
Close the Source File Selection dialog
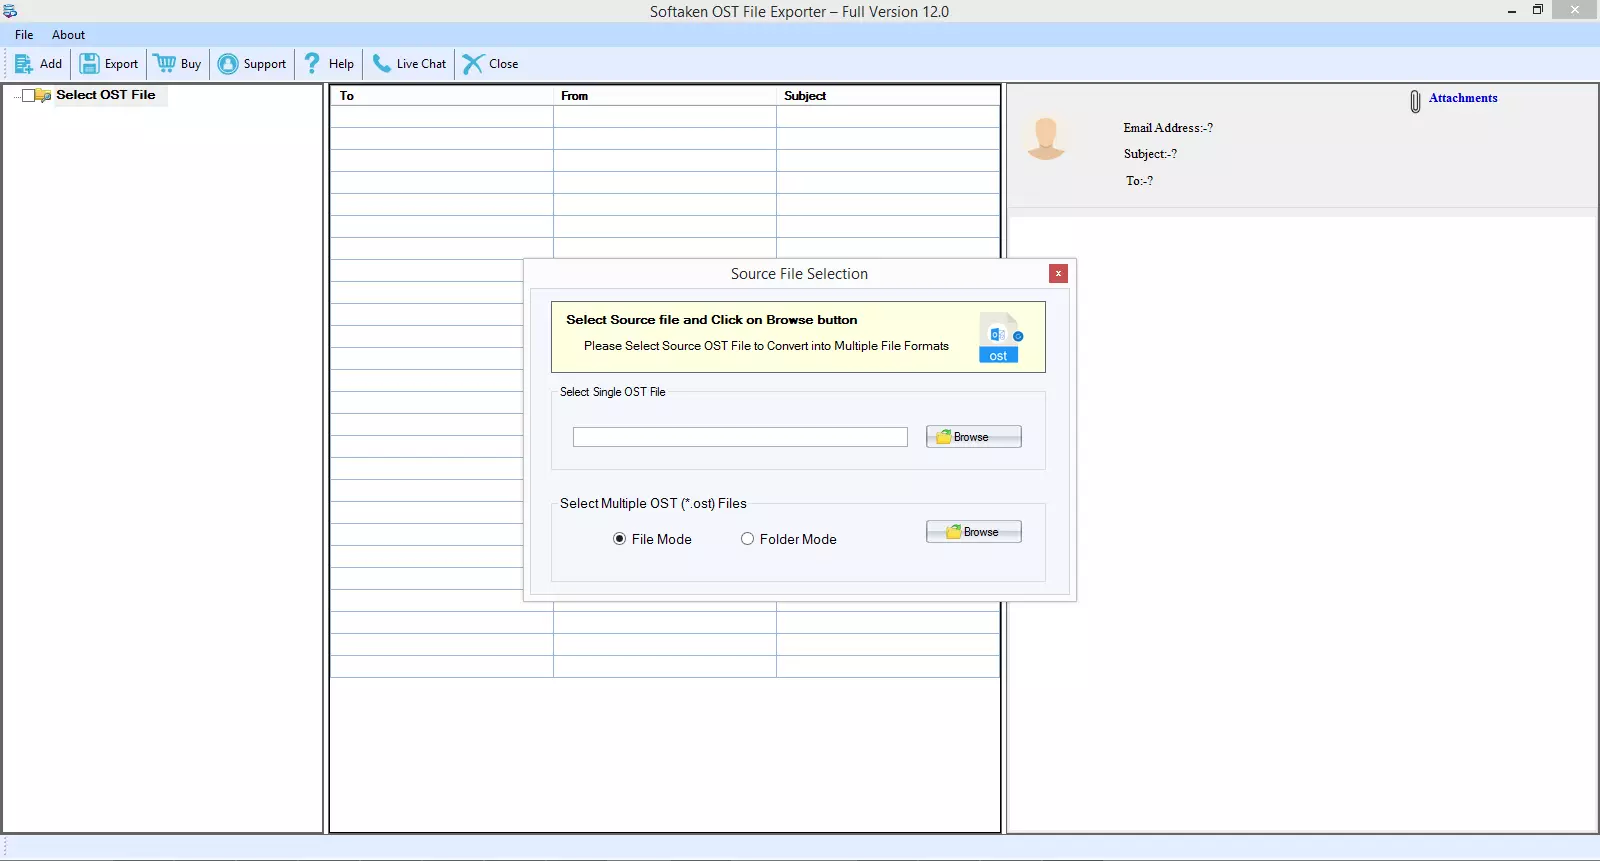click(x=1058, y=274)
